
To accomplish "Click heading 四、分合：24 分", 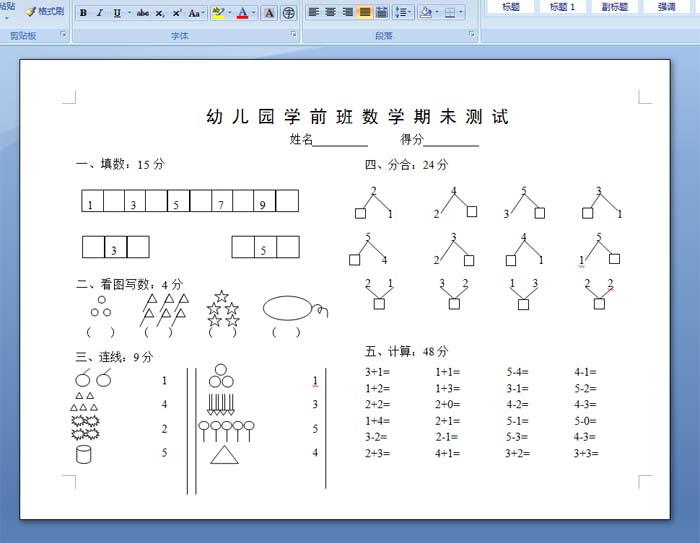I will 406,165.
